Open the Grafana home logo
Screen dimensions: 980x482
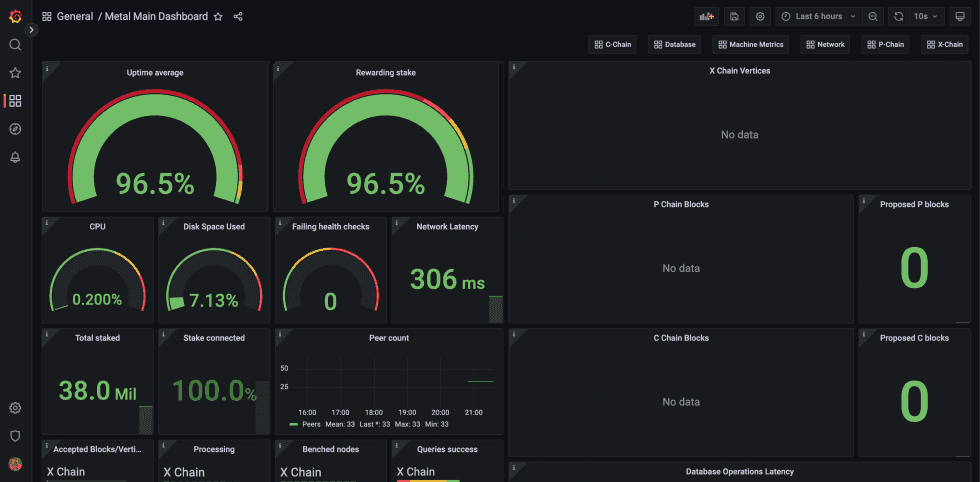16,17
